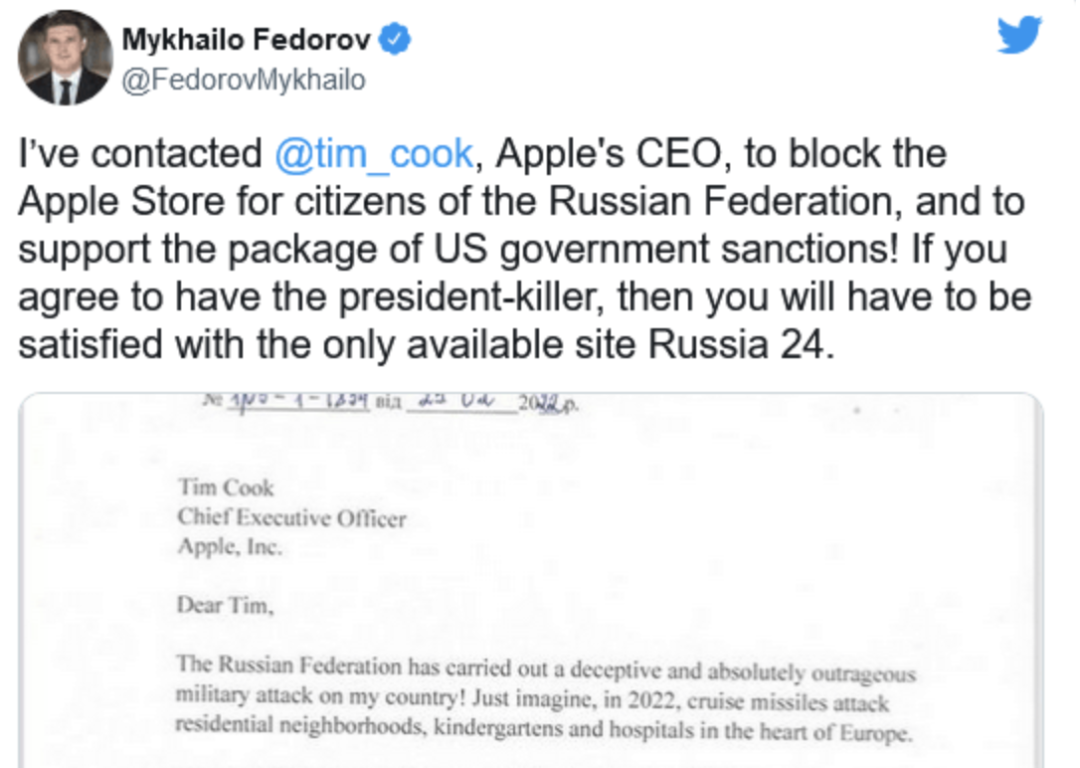Image resolution: width=1080 pixels, height=768 pixels.
Task: Click the @FedorovMykhailo handle
Action: [x=243, y=80]
